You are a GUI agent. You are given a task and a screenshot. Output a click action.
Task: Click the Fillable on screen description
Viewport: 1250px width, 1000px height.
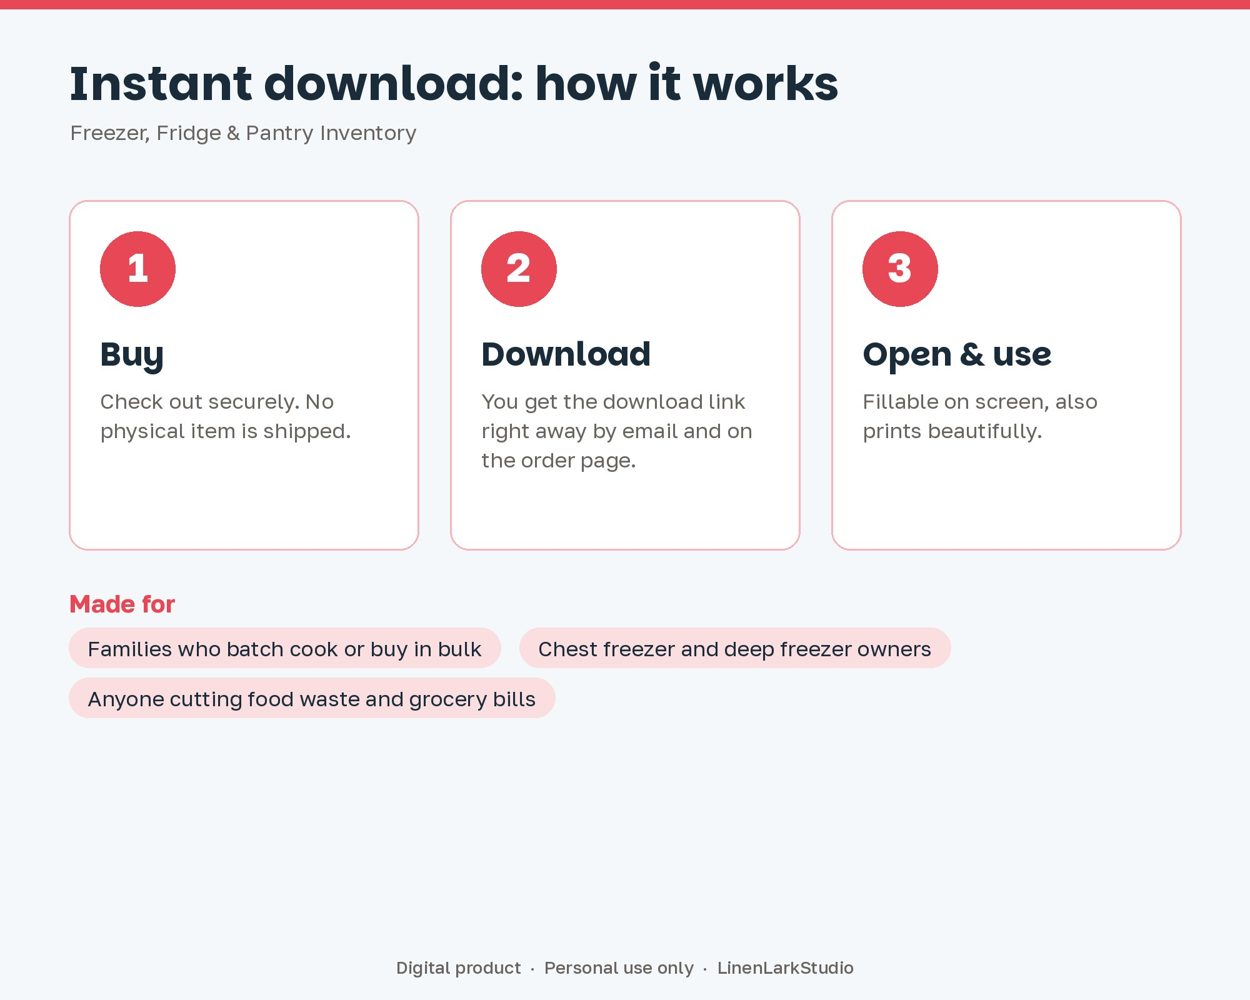(x=980, y=416)
